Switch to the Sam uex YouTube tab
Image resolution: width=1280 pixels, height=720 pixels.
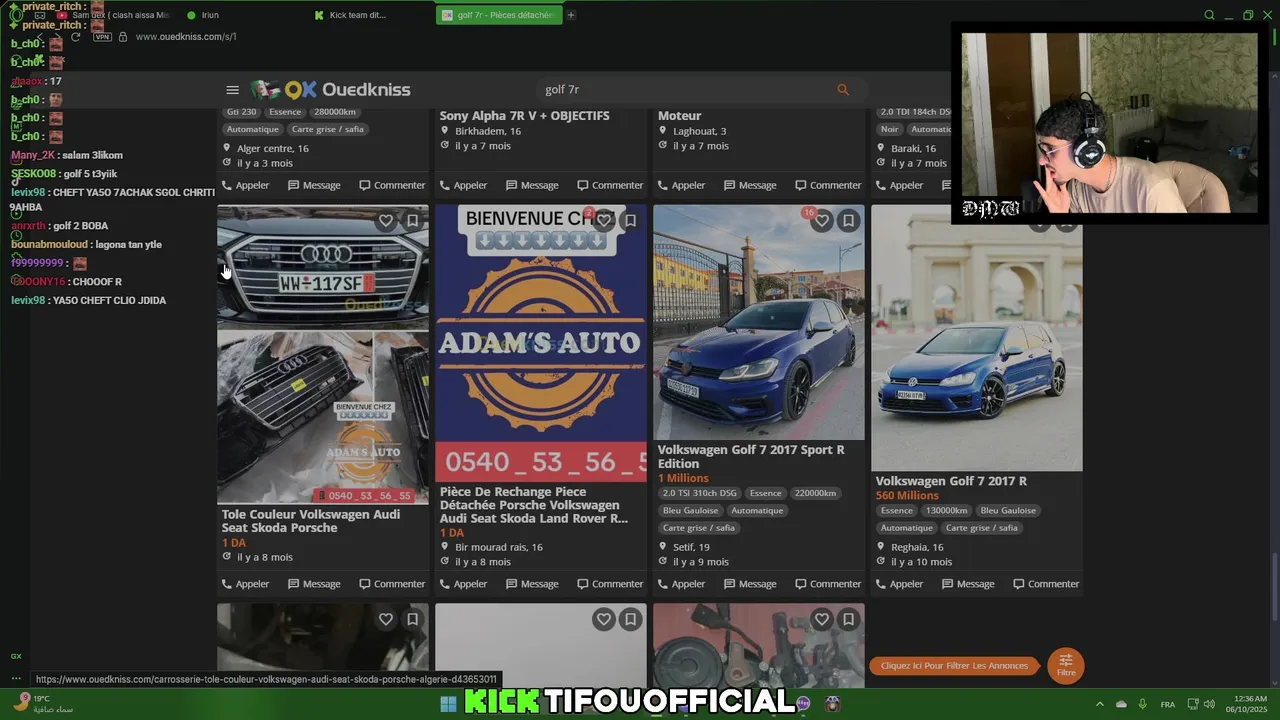(113, 15)
